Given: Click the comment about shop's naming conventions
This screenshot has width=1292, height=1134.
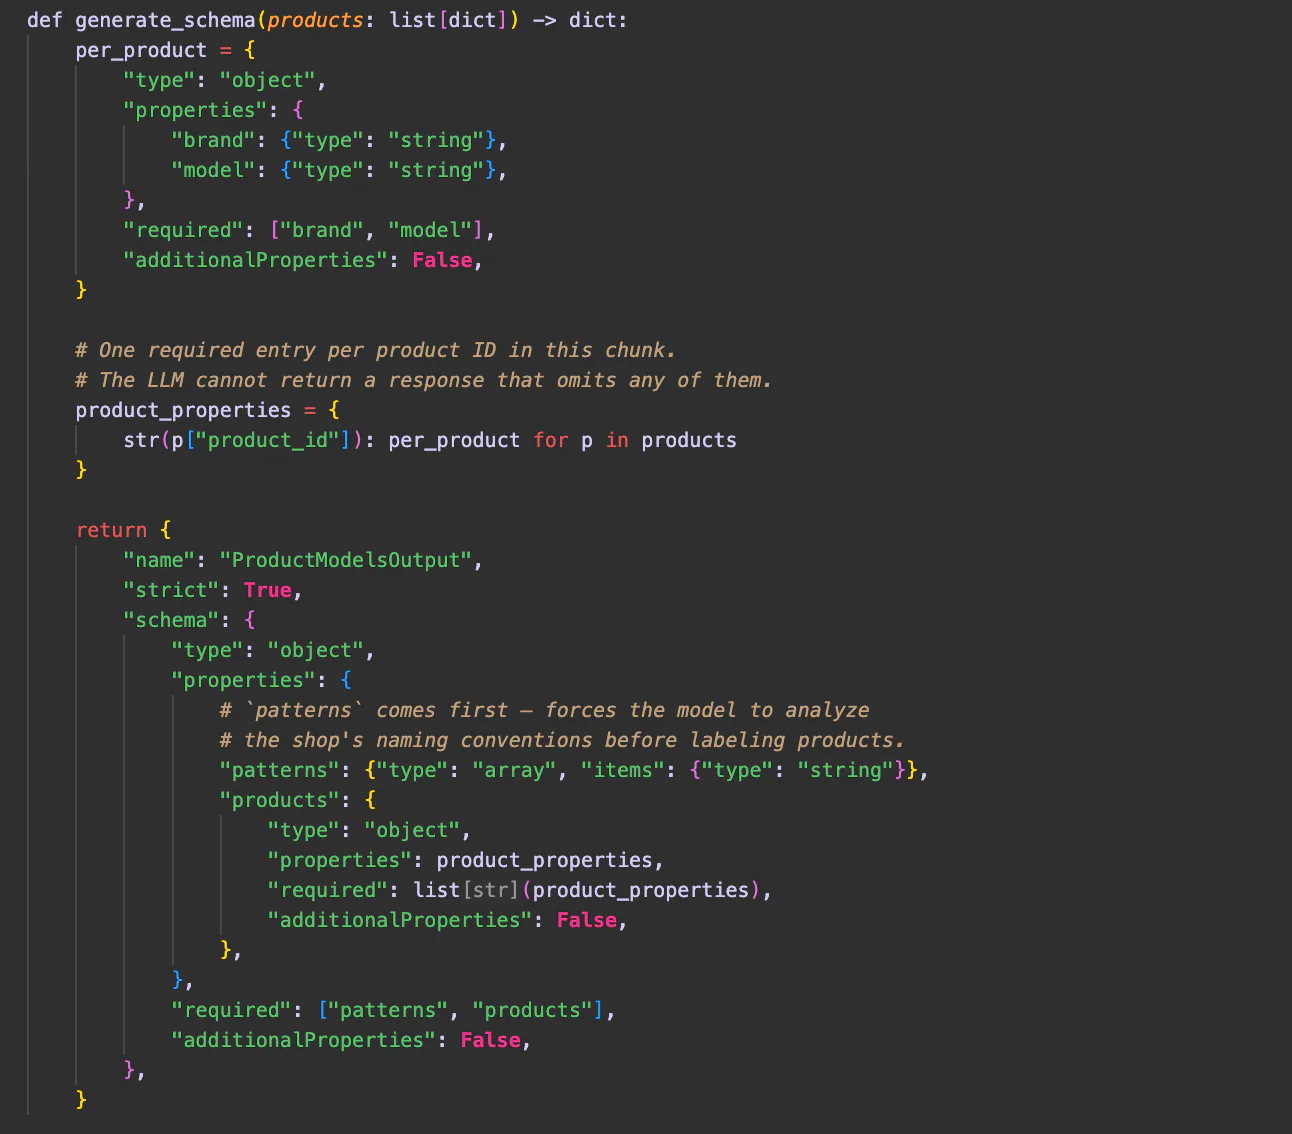Looking at the screenshot, I should click(x=562, y=740).
